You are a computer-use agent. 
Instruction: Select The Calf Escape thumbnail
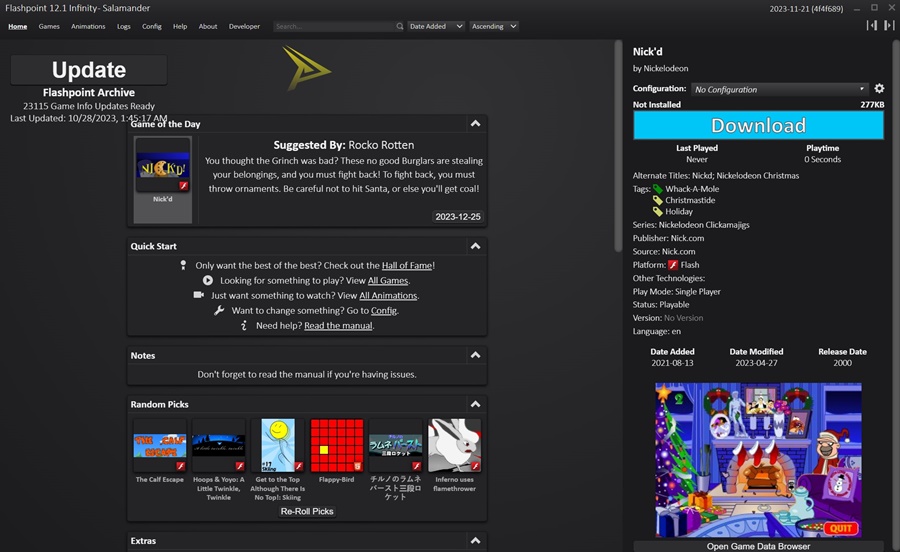click(160, 445)
